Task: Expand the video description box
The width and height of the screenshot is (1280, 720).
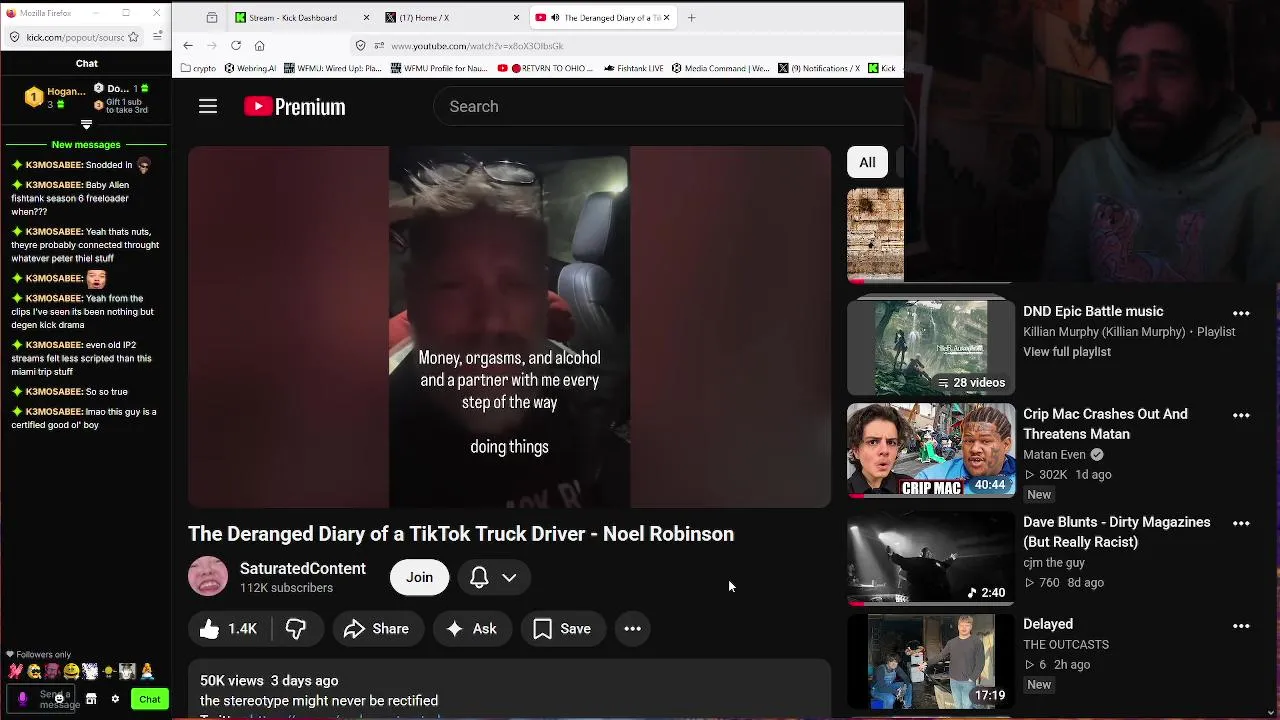Action: [x=510, y=690]
